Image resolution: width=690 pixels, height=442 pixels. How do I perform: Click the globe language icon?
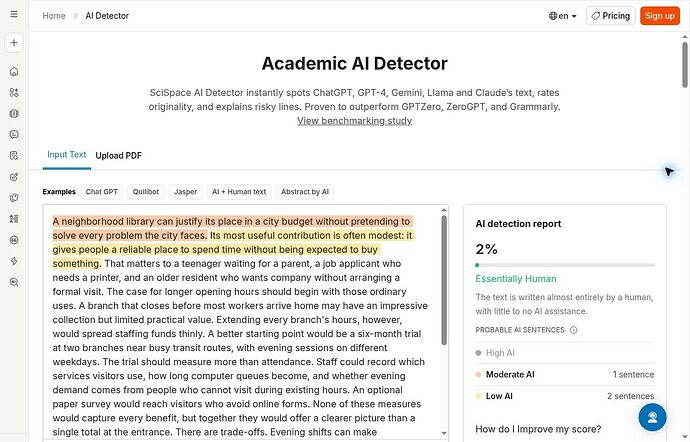click(x=553, y=16)
